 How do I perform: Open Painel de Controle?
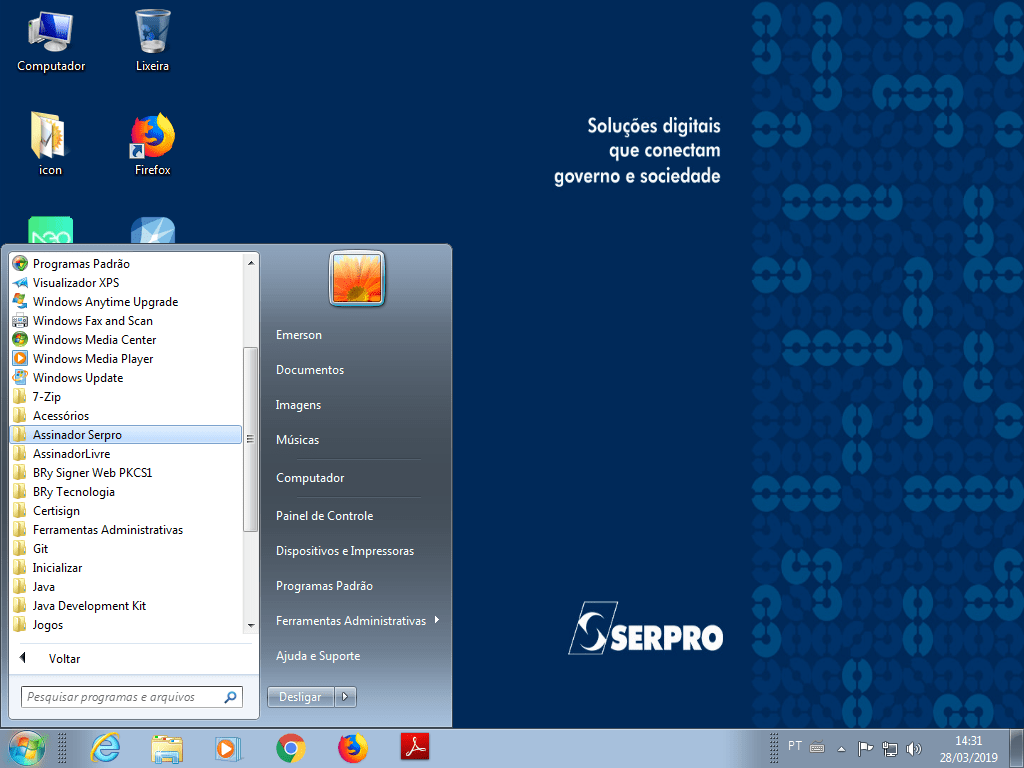click(324, 516)
